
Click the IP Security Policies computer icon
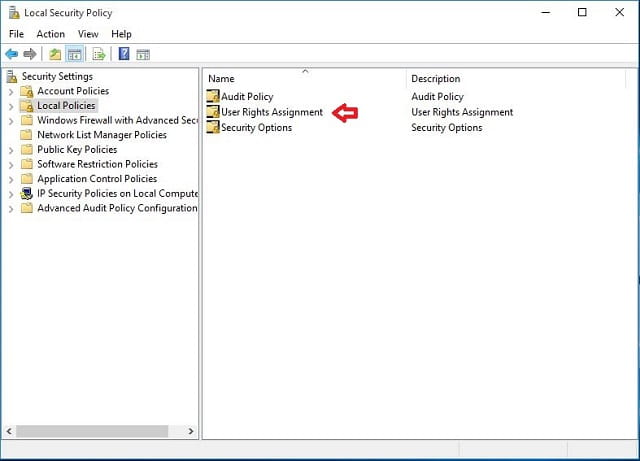click(27, 193)
